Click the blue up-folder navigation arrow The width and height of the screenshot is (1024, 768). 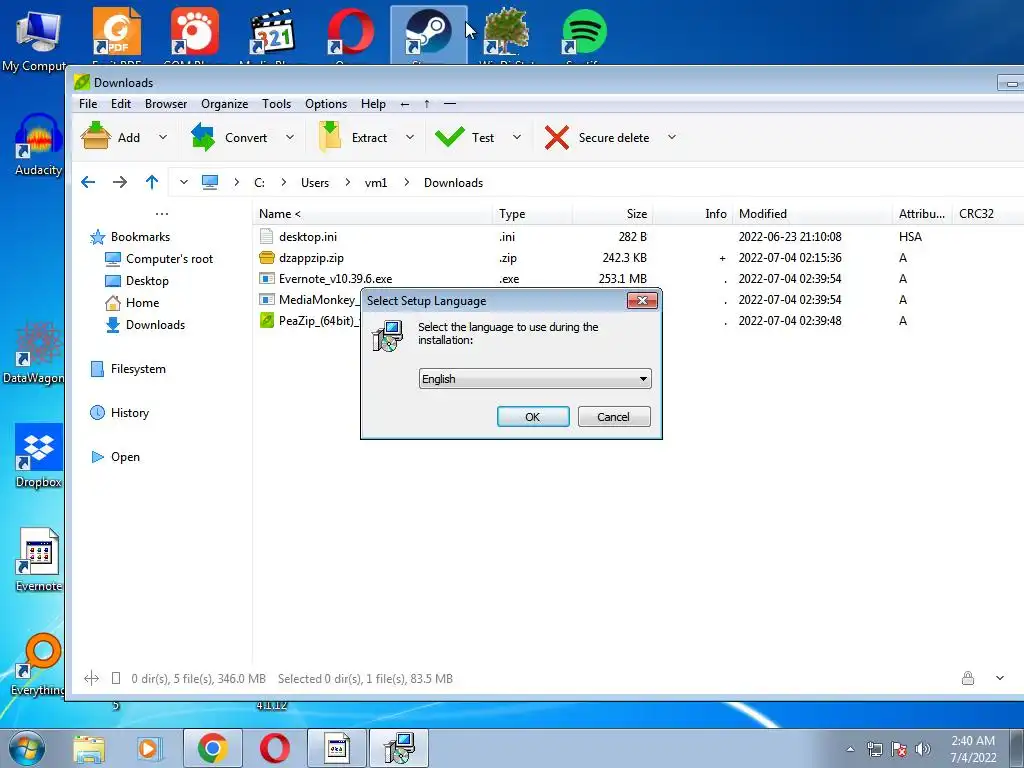point(152,182)
